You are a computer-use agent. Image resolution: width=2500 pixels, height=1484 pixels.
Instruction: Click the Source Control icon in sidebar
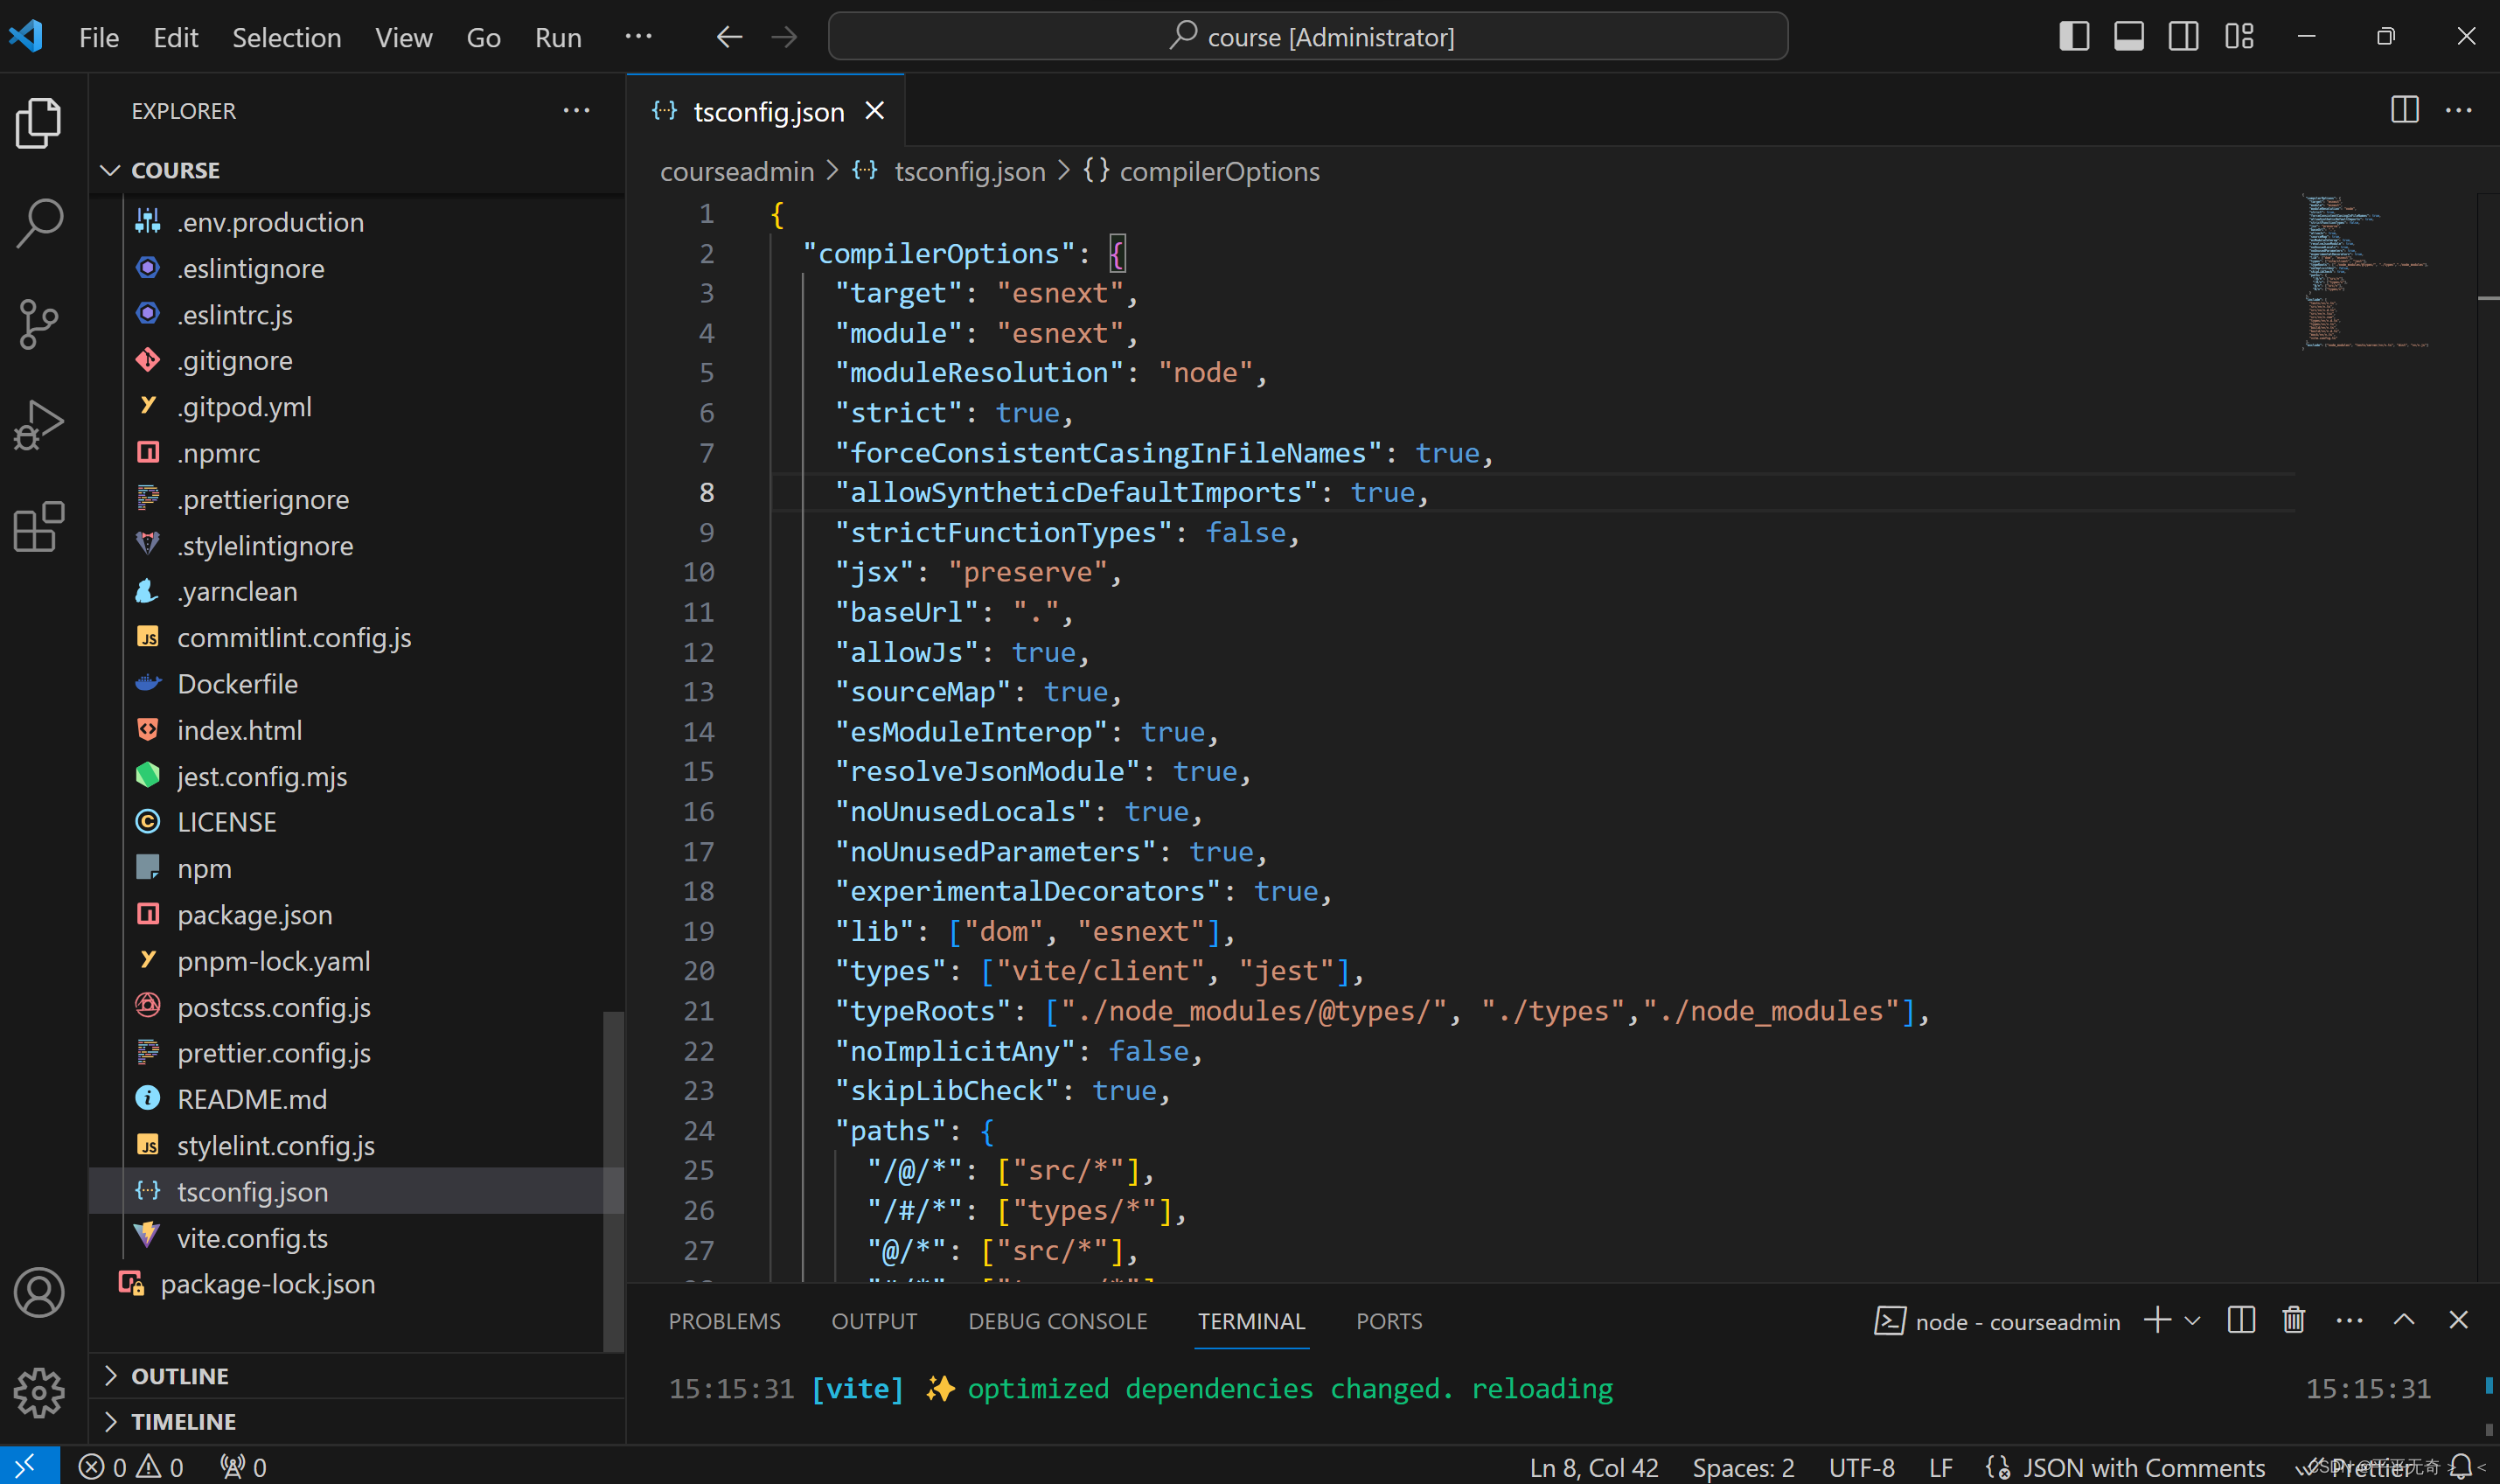tap(38, 320)
